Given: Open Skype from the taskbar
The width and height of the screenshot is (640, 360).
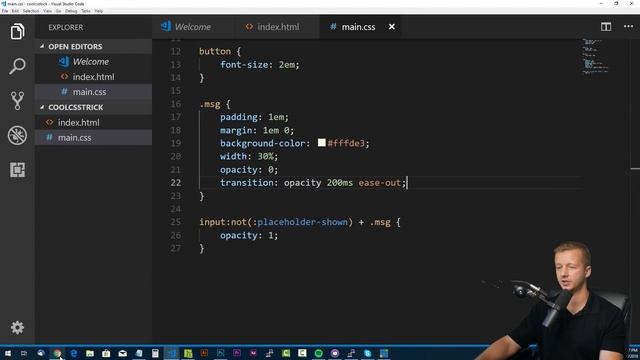Looking at the screenshot, I should (367, 353).
